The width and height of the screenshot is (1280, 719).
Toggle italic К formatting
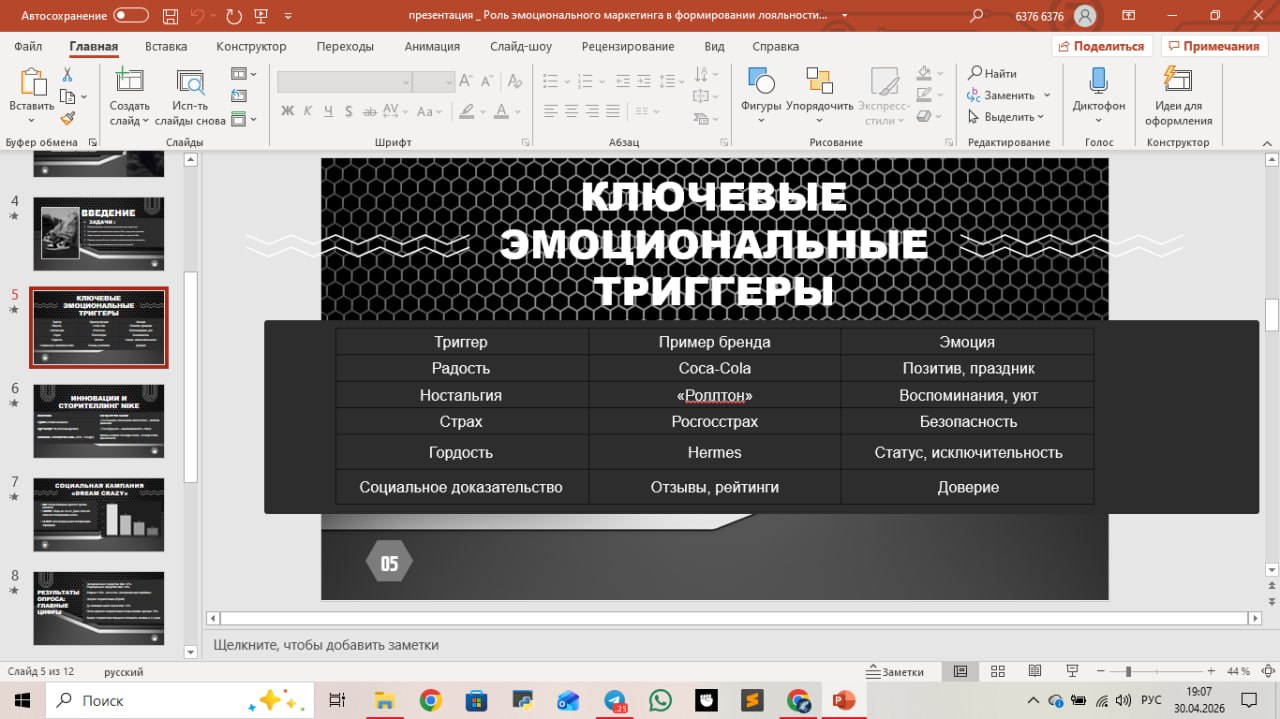[309, 111]
